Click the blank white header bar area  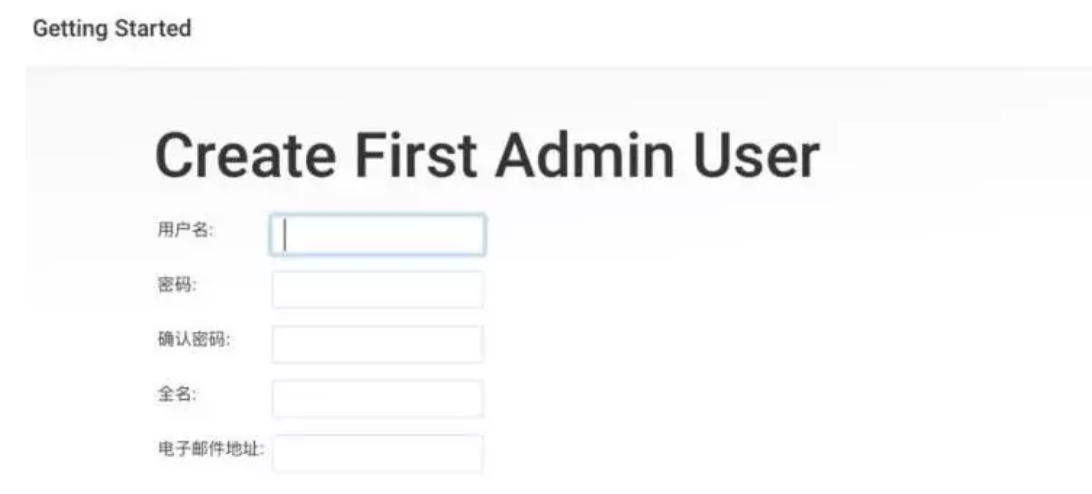(627, 31)
